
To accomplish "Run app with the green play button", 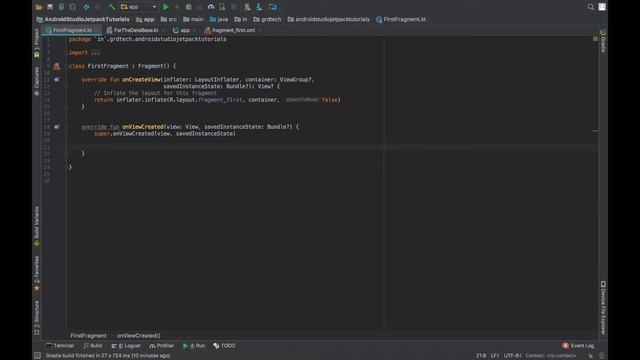I will pos(166,7).
